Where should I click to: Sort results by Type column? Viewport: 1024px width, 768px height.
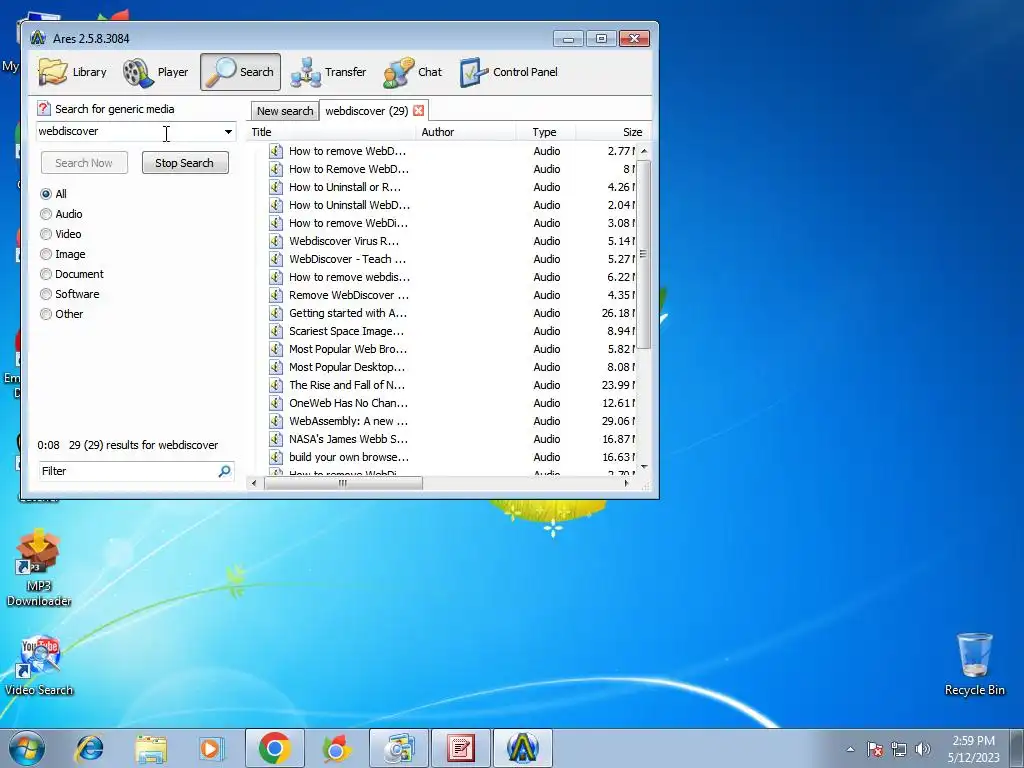(545, 132)
